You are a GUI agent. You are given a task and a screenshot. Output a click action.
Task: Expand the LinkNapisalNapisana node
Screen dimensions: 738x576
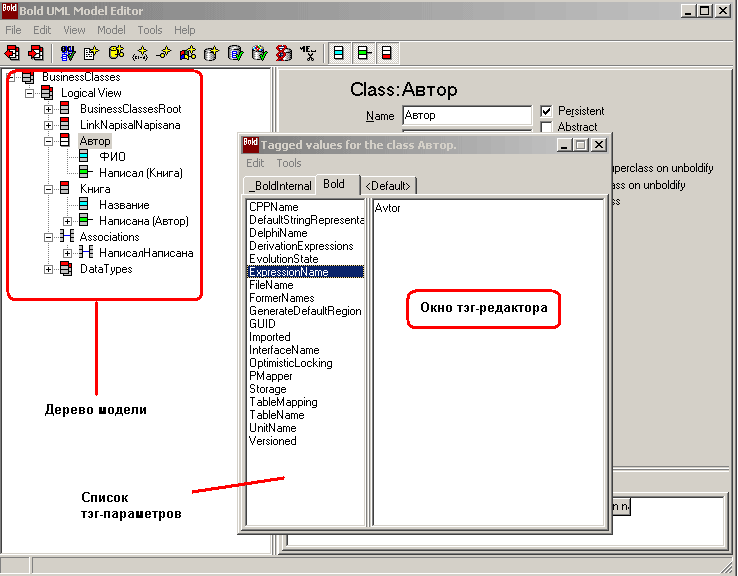48,125
